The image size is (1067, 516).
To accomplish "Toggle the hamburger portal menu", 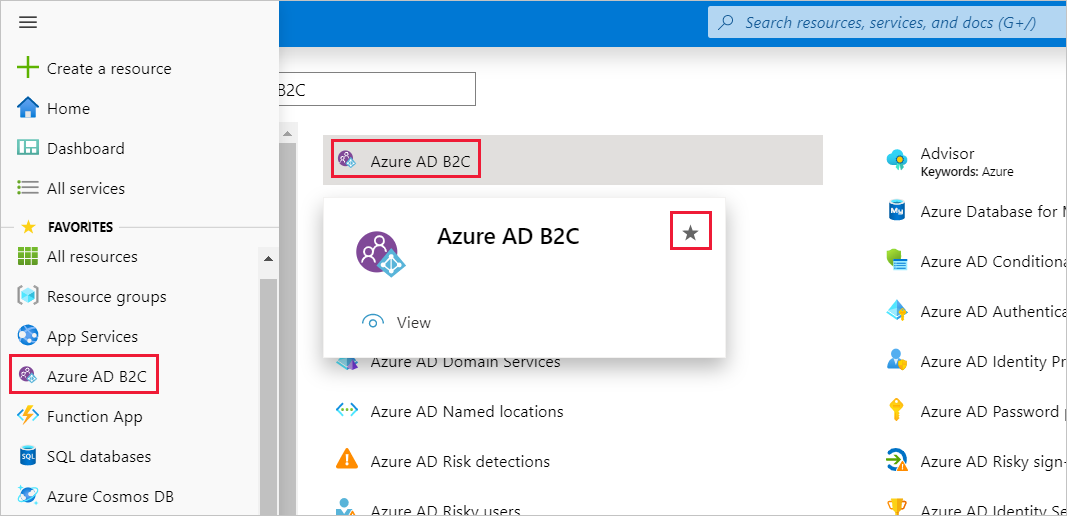I will [x=28, y=22].
